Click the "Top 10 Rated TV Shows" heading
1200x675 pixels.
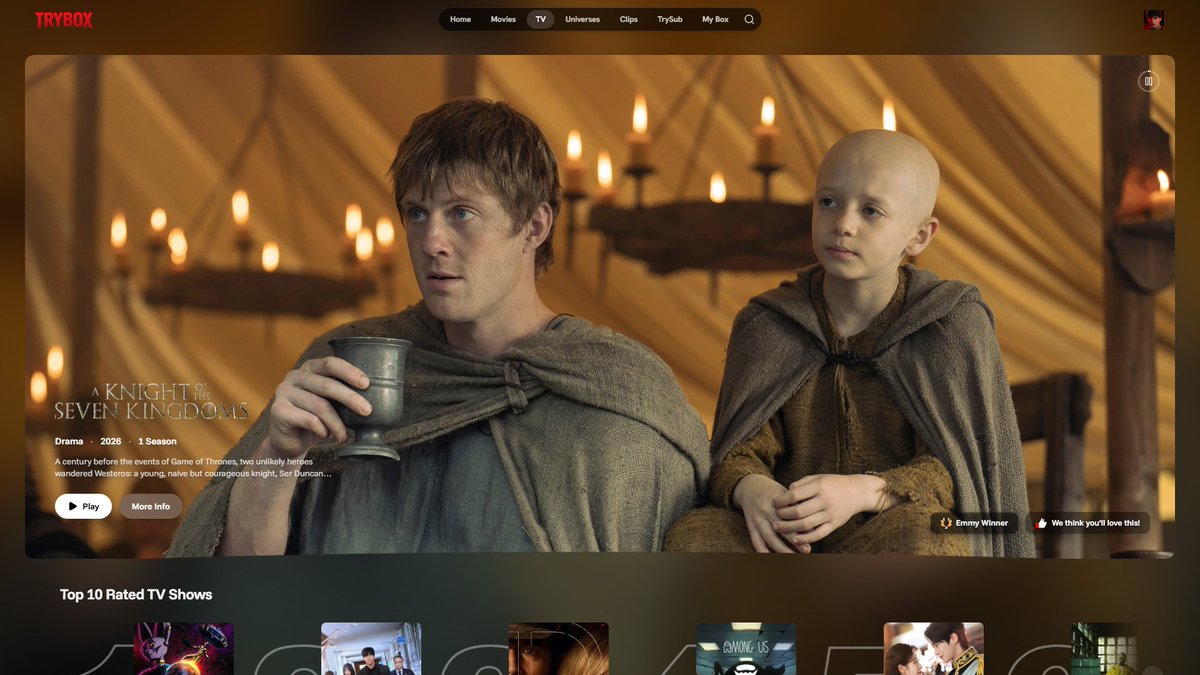tap(136, 594)
